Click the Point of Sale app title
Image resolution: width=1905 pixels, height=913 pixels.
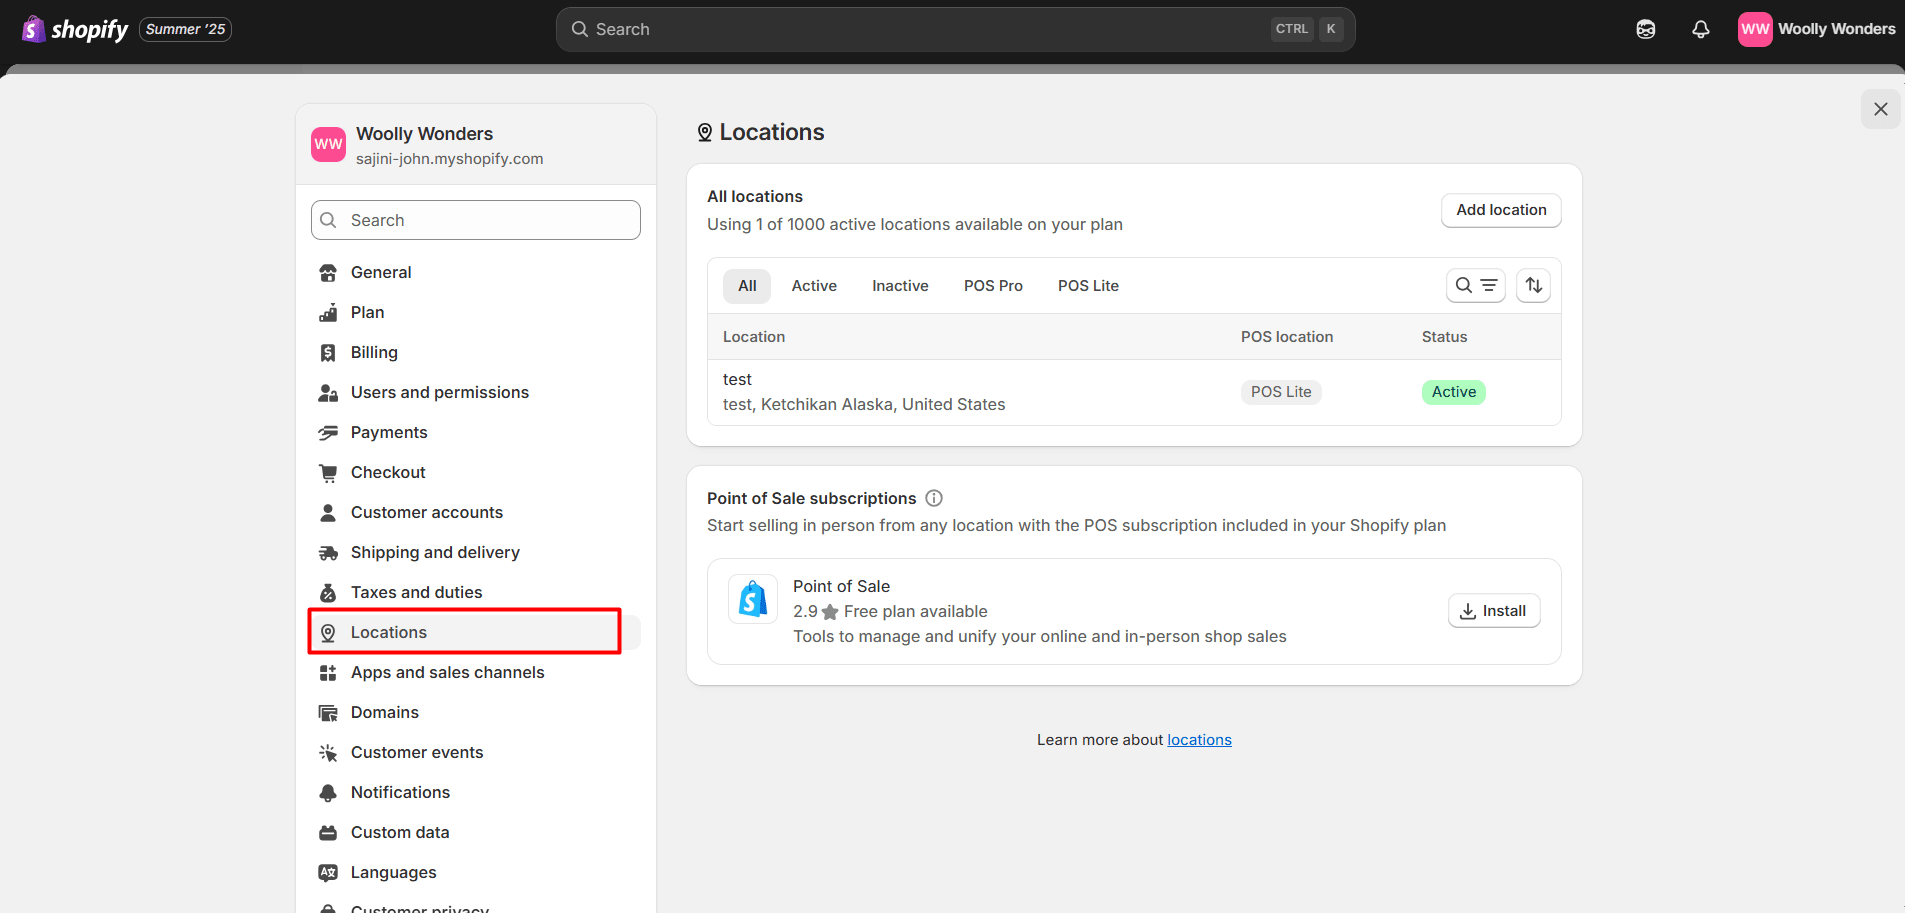tap(841, 586)
